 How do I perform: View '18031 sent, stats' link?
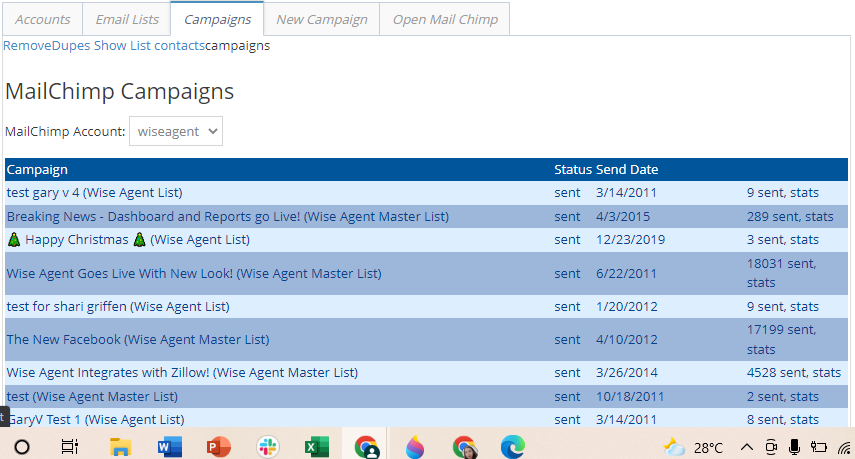coord(781,273)
